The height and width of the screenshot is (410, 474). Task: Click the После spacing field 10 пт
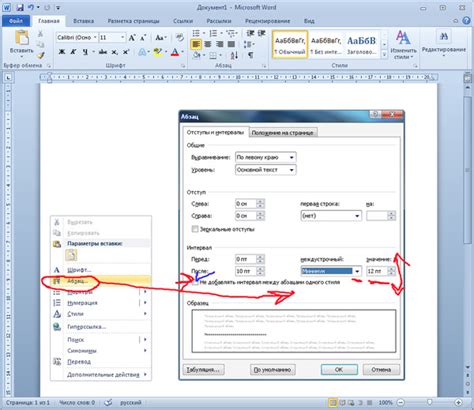coord(246,271)
